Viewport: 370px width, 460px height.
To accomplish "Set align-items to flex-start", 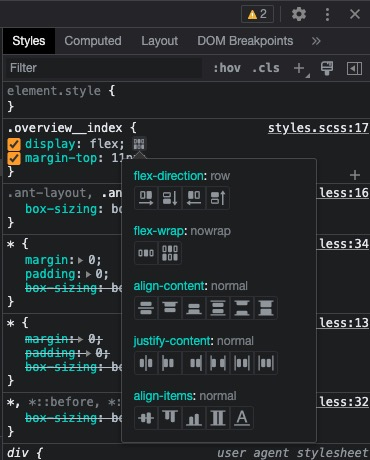I will coord(170,418).
